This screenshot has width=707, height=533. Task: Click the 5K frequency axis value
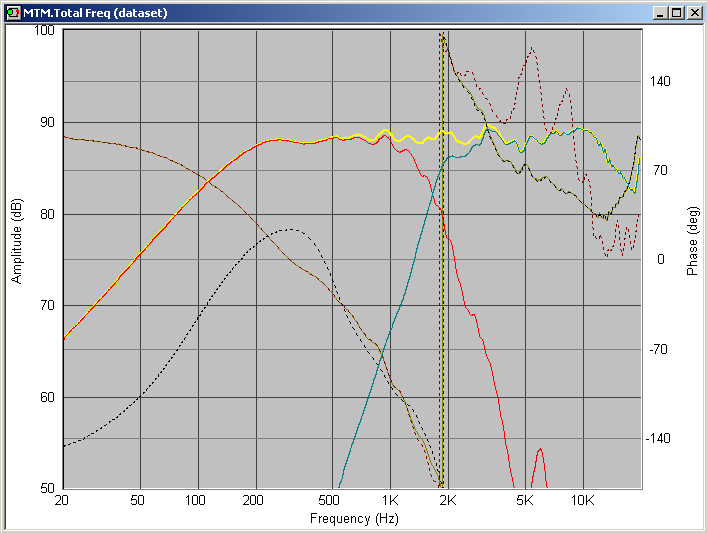click(x=525, y=500)
